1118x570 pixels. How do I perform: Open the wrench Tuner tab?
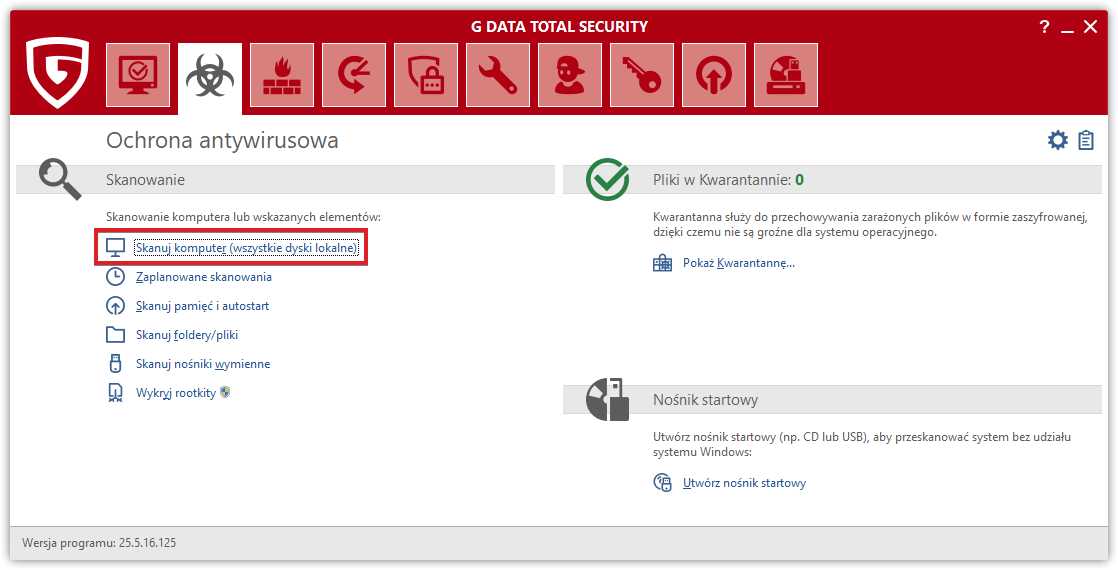(498, 75)
